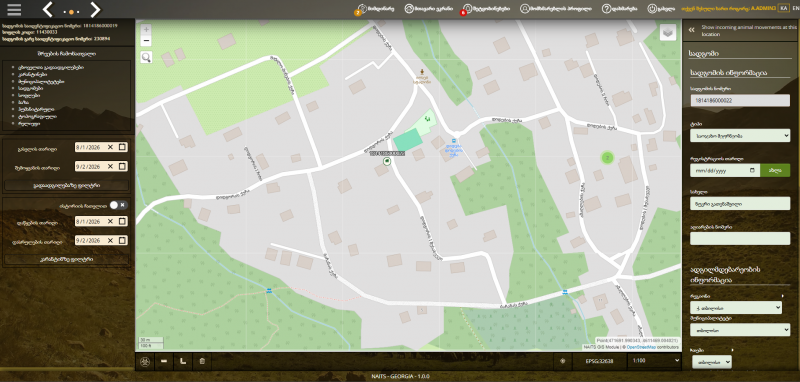Select the holding marker labeled 1814186000019

[387, 161]
